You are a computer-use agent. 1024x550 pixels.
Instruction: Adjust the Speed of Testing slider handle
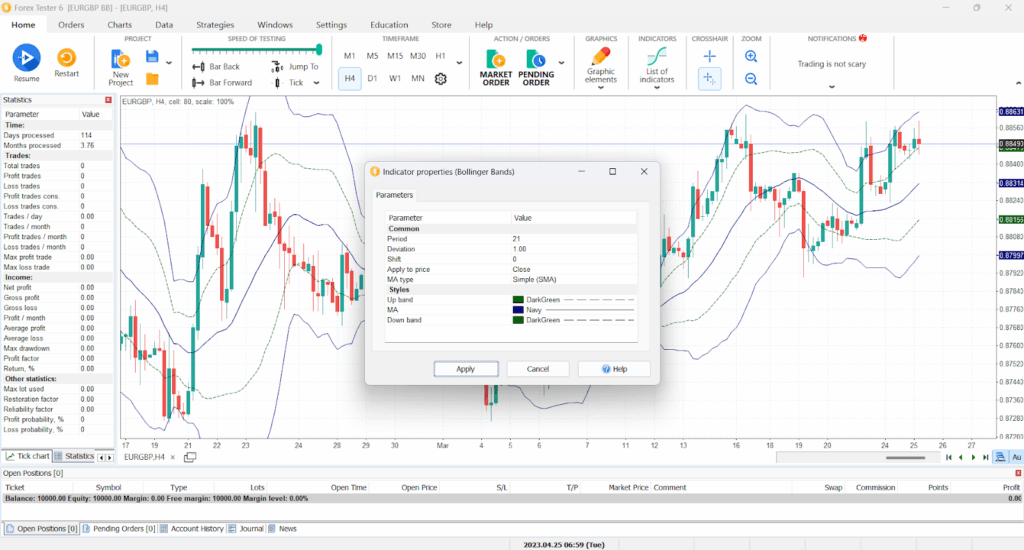tap(319, 50)
